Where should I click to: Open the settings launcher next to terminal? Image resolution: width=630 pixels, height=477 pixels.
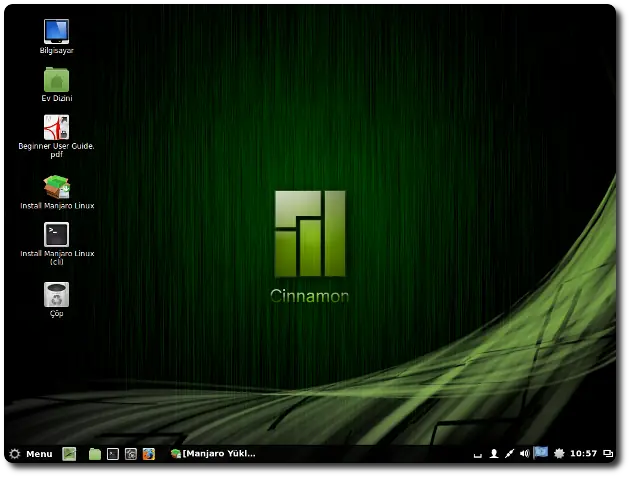pos(131,454)
